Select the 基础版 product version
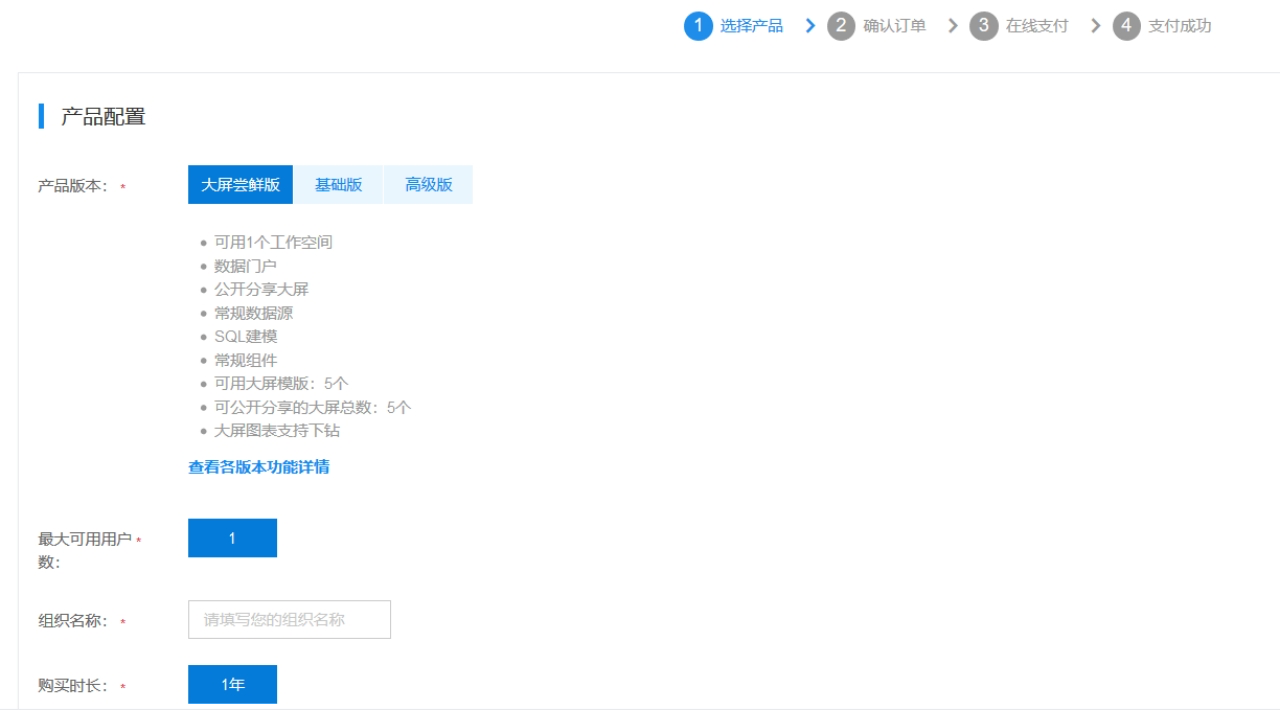 [x=338, y=185]
